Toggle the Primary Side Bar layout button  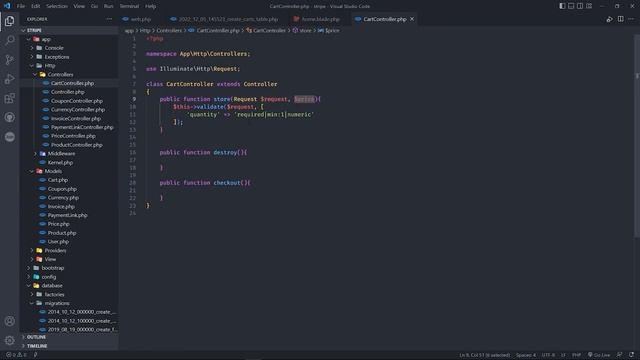tap(562, 6)
